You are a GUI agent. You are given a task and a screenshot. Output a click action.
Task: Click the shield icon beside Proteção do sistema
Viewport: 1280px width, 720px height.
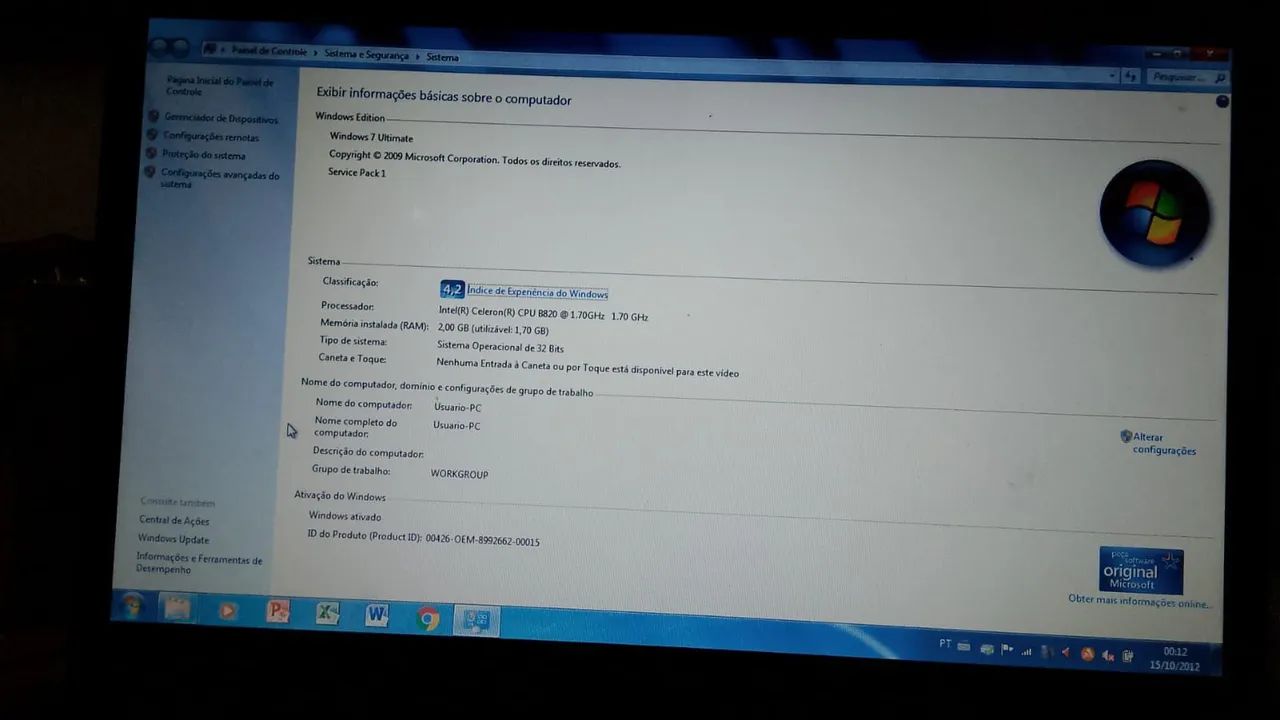[x=151, y=153]
